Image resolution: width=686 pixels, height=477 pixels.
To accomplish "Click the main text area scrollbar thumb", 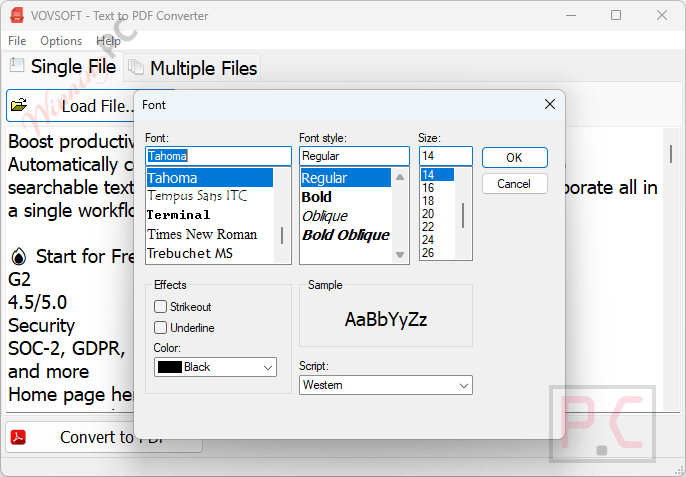I will (x=671, y=154).
